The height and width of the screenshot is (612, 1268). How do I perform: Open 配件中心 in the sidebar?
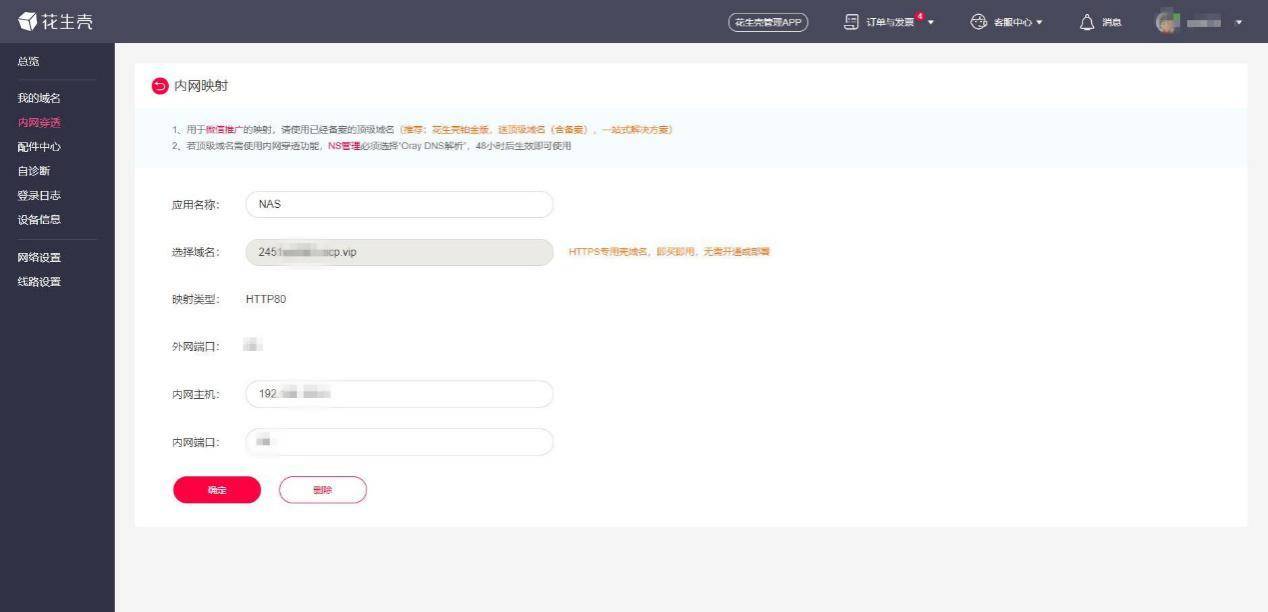pos(39,147)
